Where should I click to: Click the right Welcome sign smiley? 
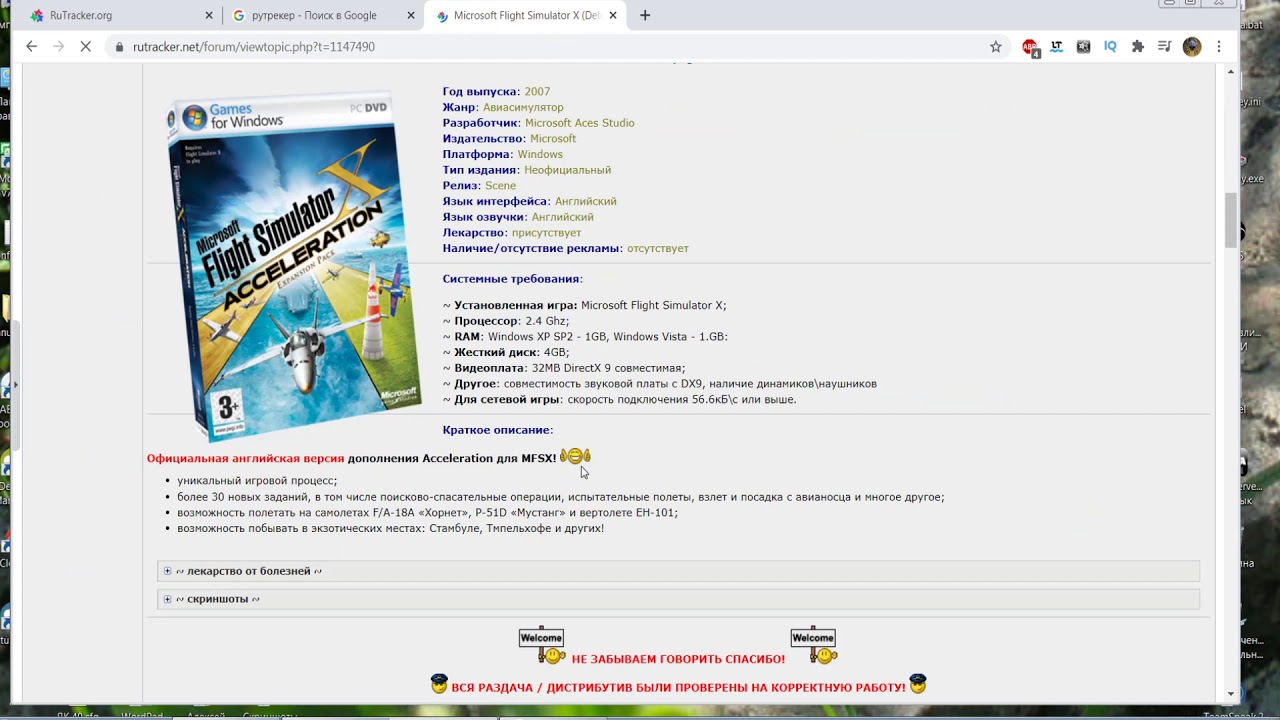[814, 646]
